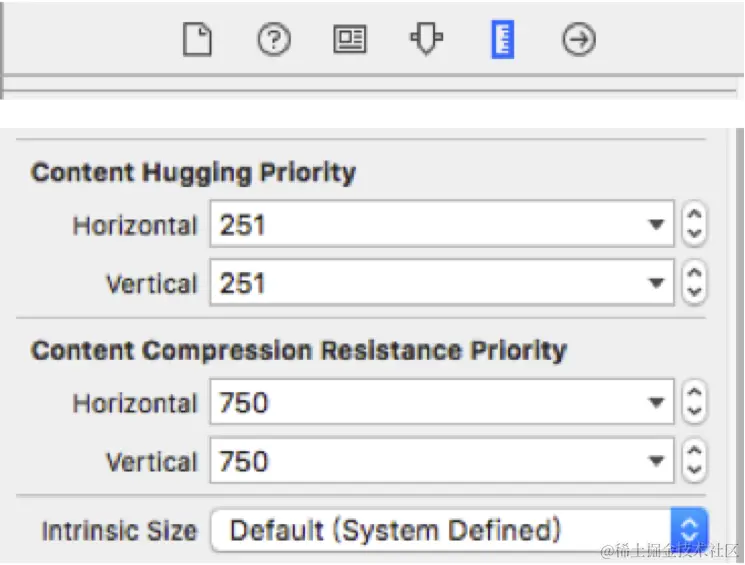The image size is (745, 565).
Task: Switch to the Attributes inspector
Action: (426, 40)
